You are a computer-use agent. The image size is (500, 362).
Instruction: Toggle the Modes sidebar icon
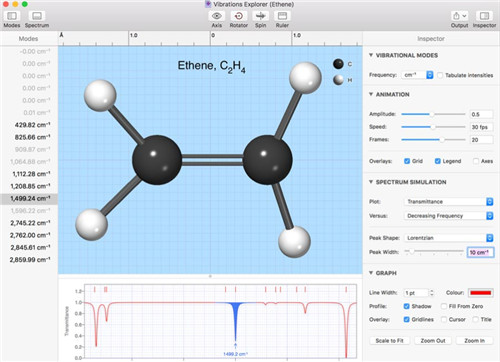[12, 16]
